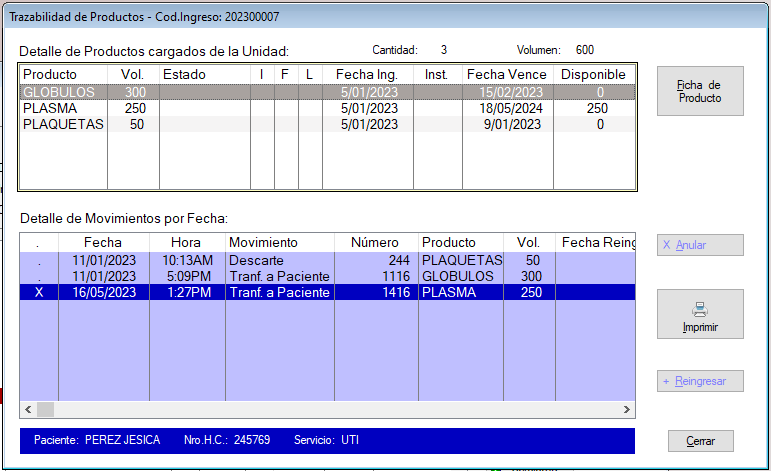771x471 pixels.
Task: Sort by Fecha Vence column header
Action: pyautogui.click(x=507, y=75)
